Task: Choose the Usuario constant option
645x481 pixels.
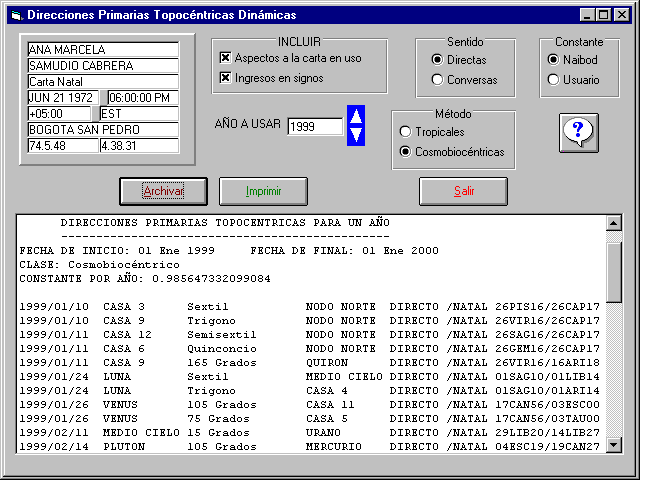Action: [x=553, y=80]
